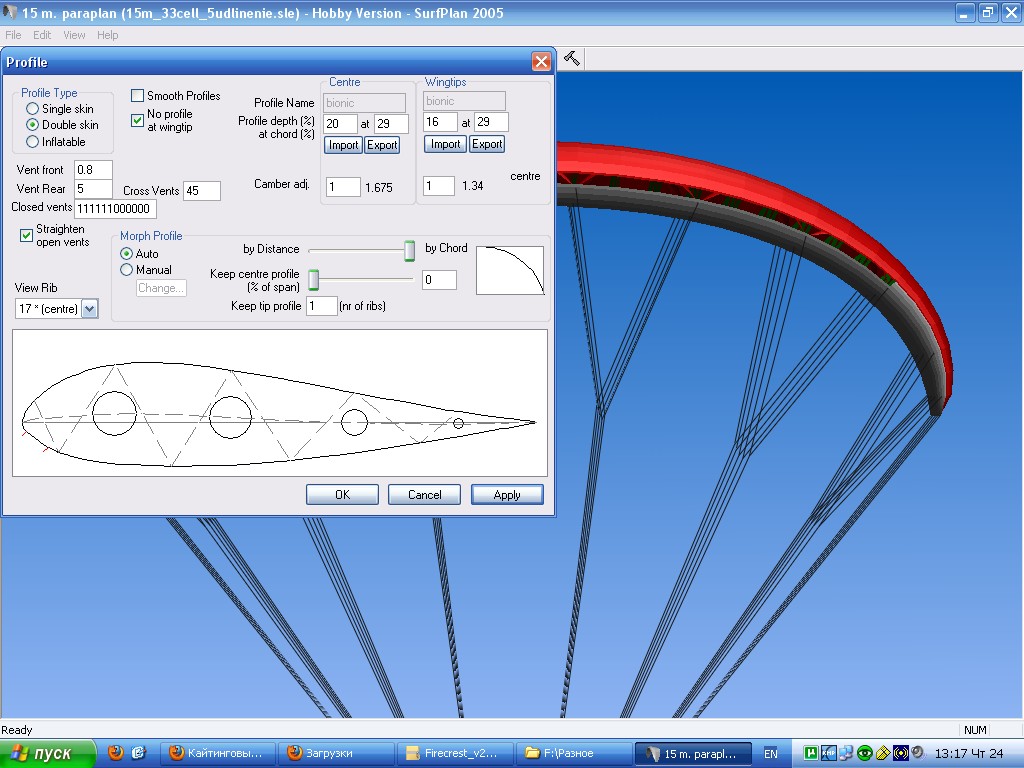Open the View Rib dropdown
1024x768 pixels.
pyautogui.click(x=89, y=309)
